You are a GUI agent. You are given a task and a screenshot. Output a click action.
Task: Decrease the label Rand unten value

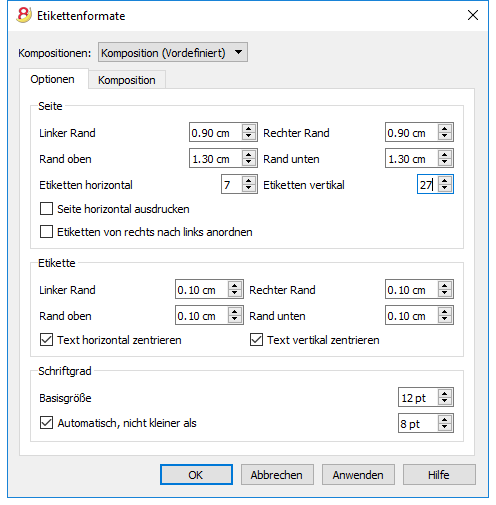click(445, 319)
